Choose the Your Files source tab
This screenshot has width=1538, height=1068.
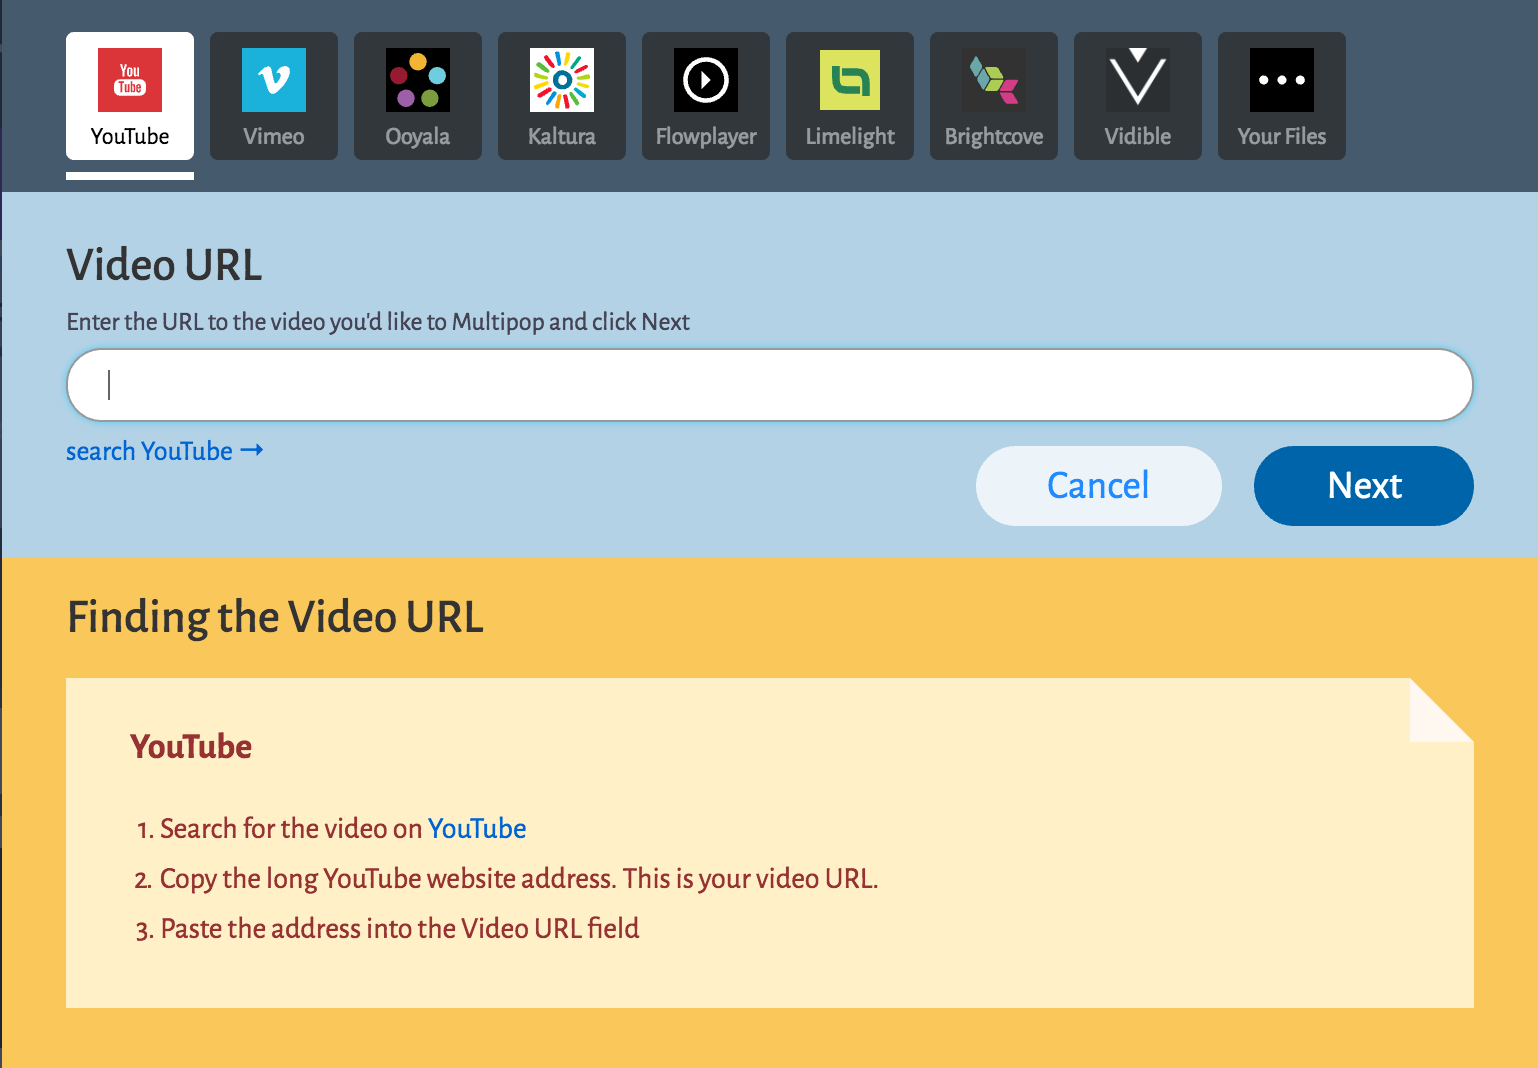1282,96
